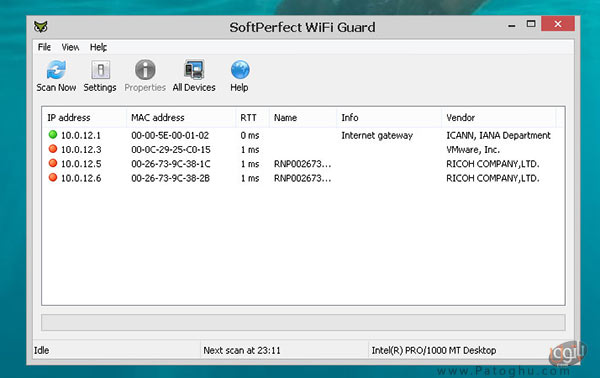Image resolution: width=600 pixels, height=378 pixels.
Task: Sort by the Name column header
Action: [303, 117]
